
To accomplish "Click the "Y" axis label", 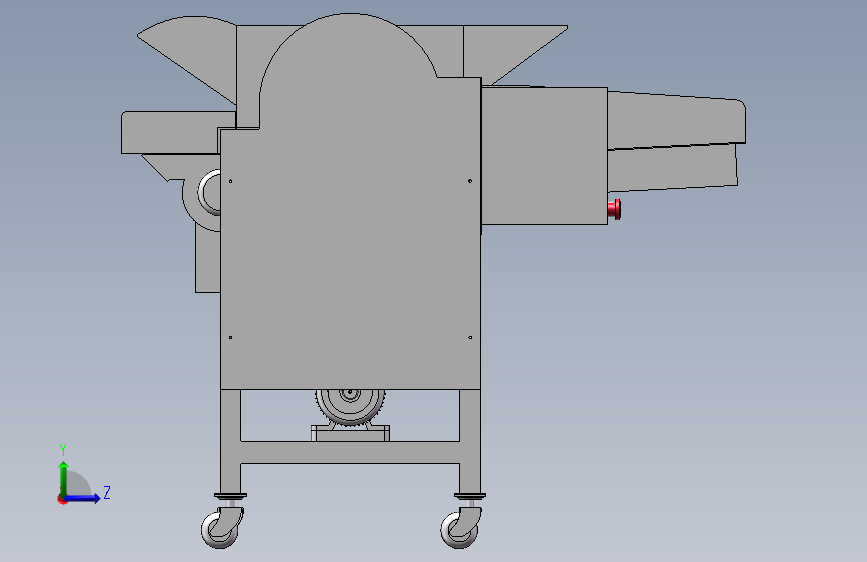I will coord(63,450).
